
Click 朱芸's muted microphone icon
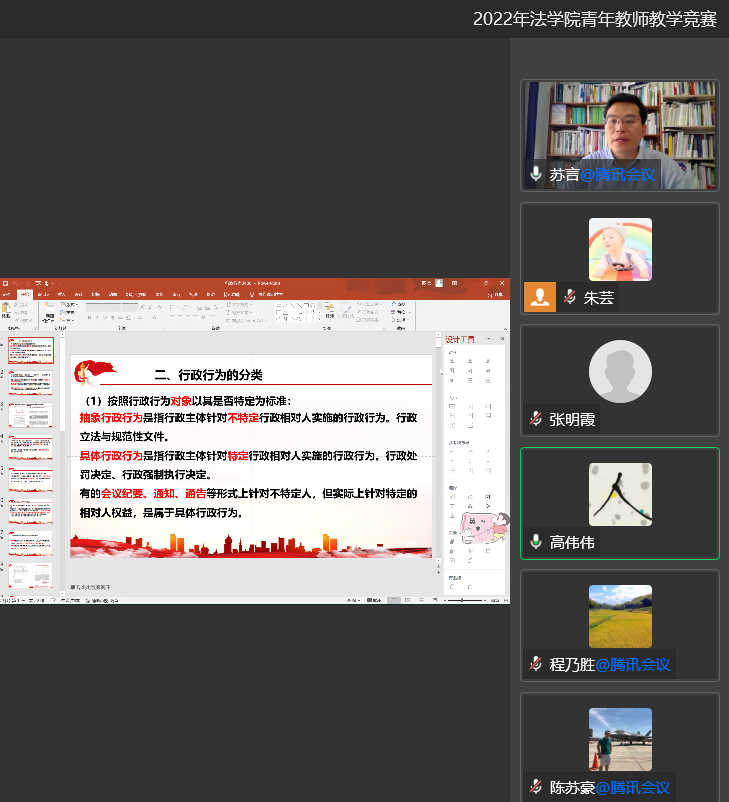pyautogui.click(x=570, y=297)
